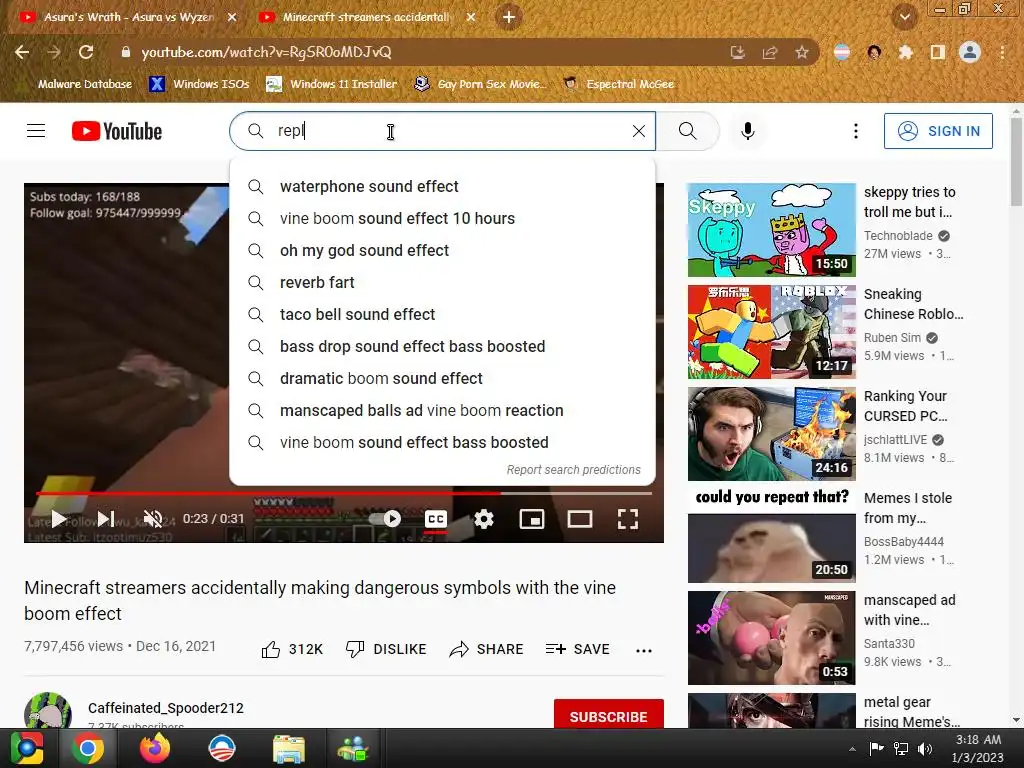Open Chrome three-dot menu
The image size is (1024, 768).
1002,52
